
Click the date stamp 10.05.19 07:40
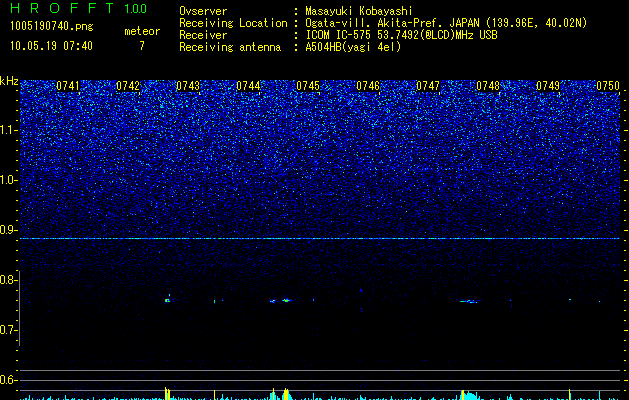coord(51,46)
